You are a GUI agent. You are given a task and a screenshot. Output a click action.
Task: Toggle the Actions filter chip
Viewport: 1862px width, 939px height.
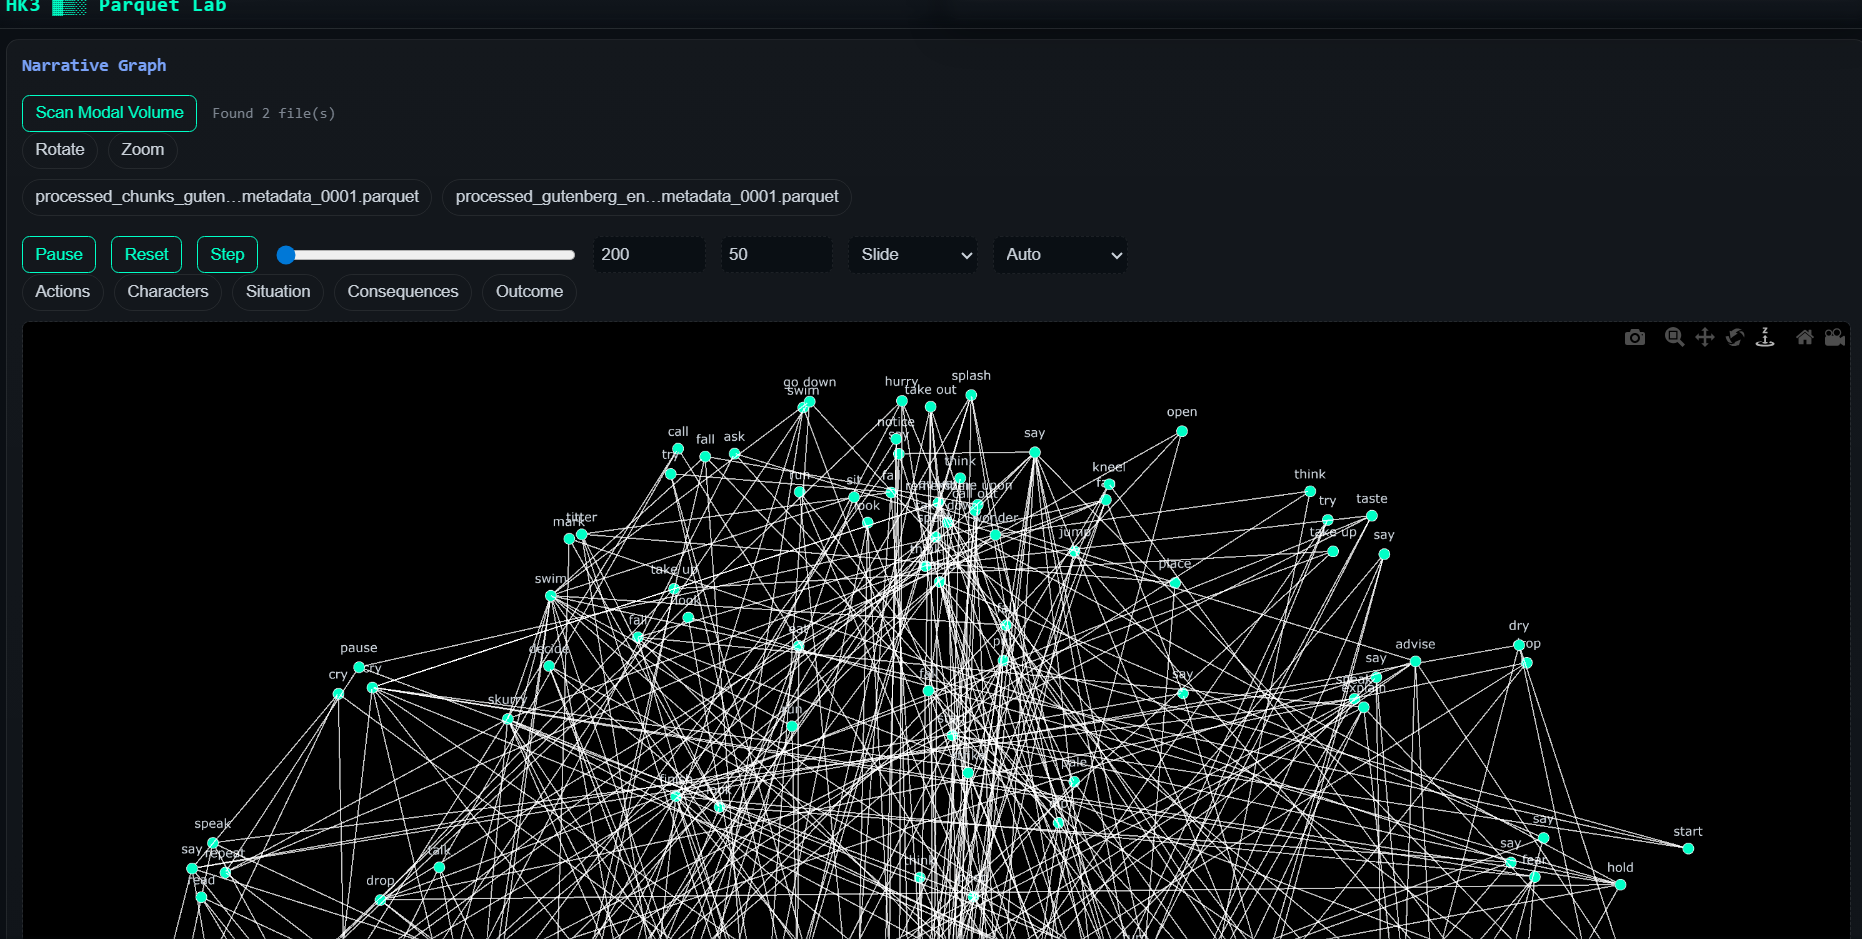[x=63, y=292]
